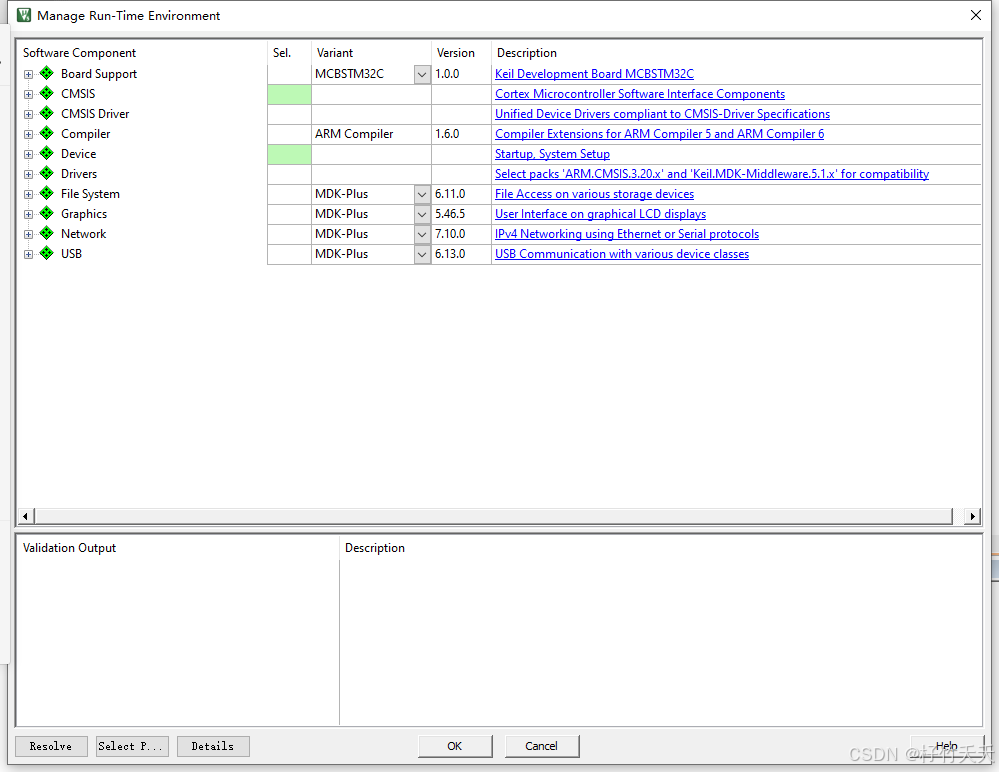Click the Graphics component diamond icon
999x772 pixels.
(47, 213)
